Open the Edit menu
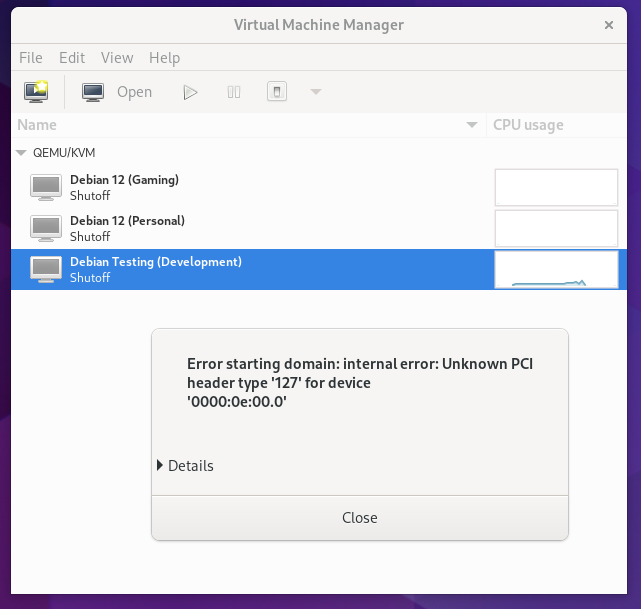641x609 pixels. pos(72,58)
